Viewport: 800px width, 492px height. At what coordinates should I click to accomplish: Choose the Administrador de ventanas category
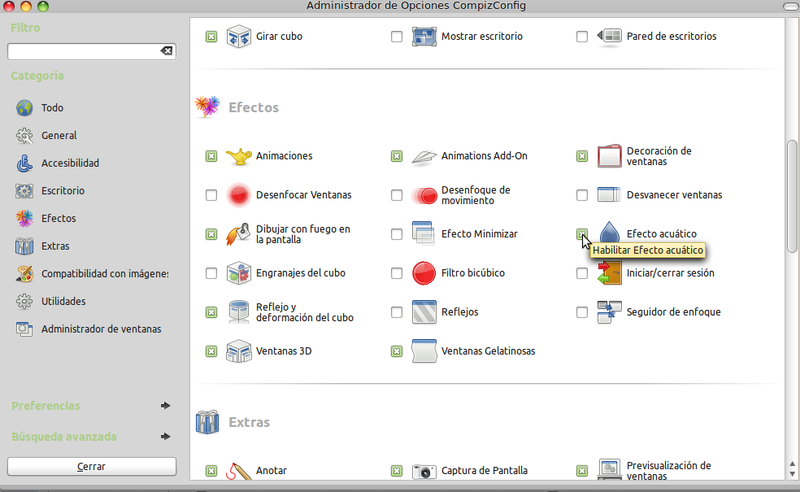(100, 329)
